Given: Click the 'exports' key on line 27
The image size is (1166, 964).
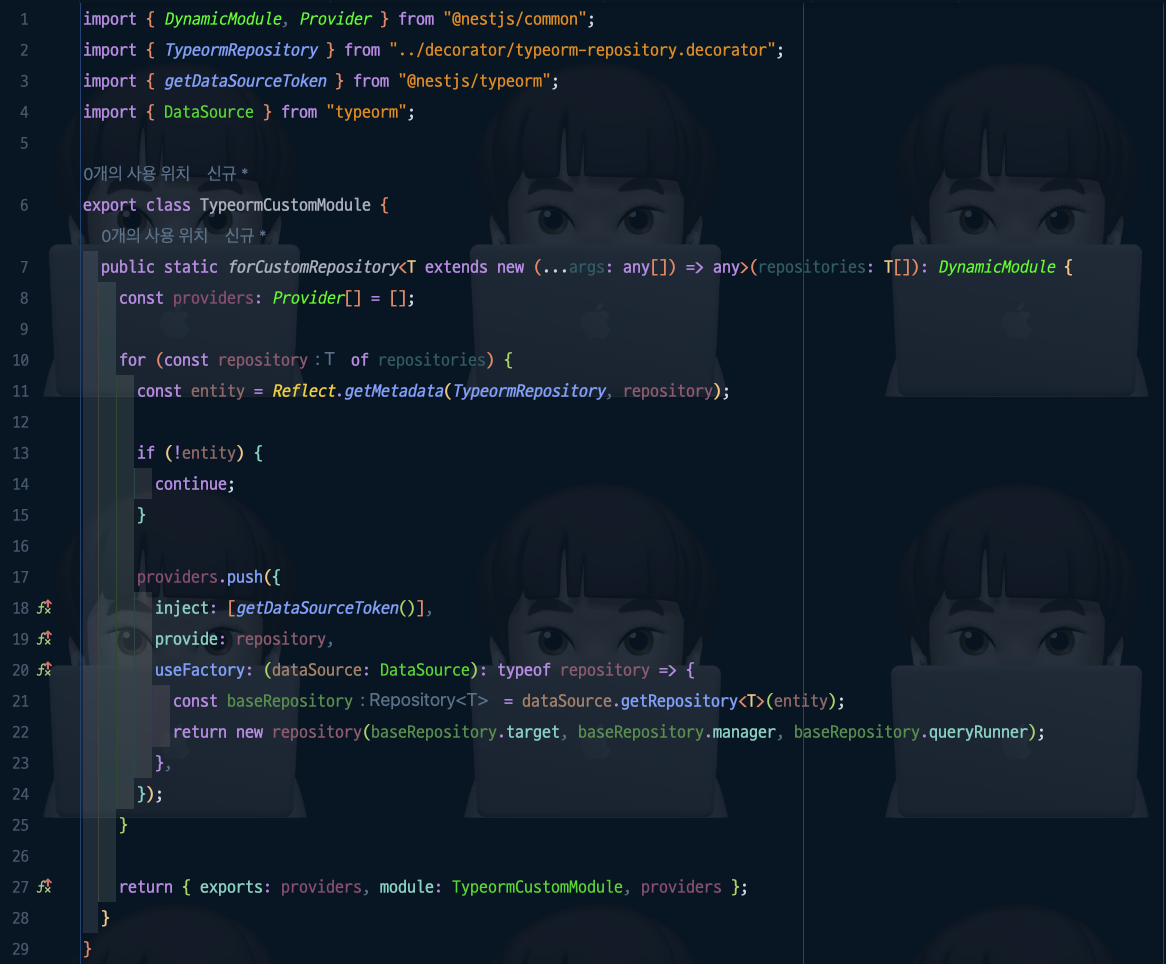Looking at the screenshot, I should pos(231,887).
